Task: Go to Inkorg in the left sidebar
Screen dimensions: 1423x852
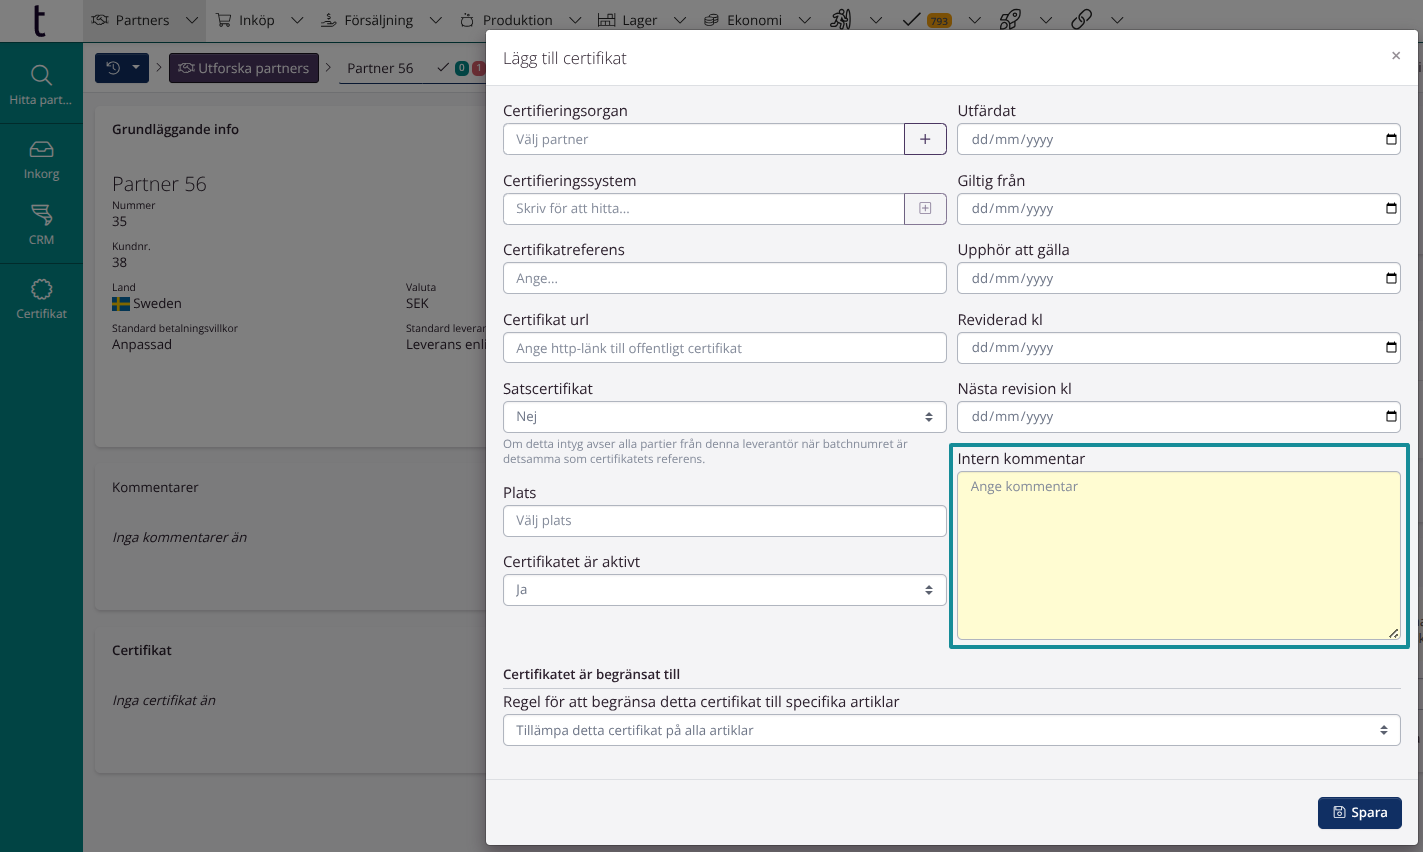Action: (41, 159)
